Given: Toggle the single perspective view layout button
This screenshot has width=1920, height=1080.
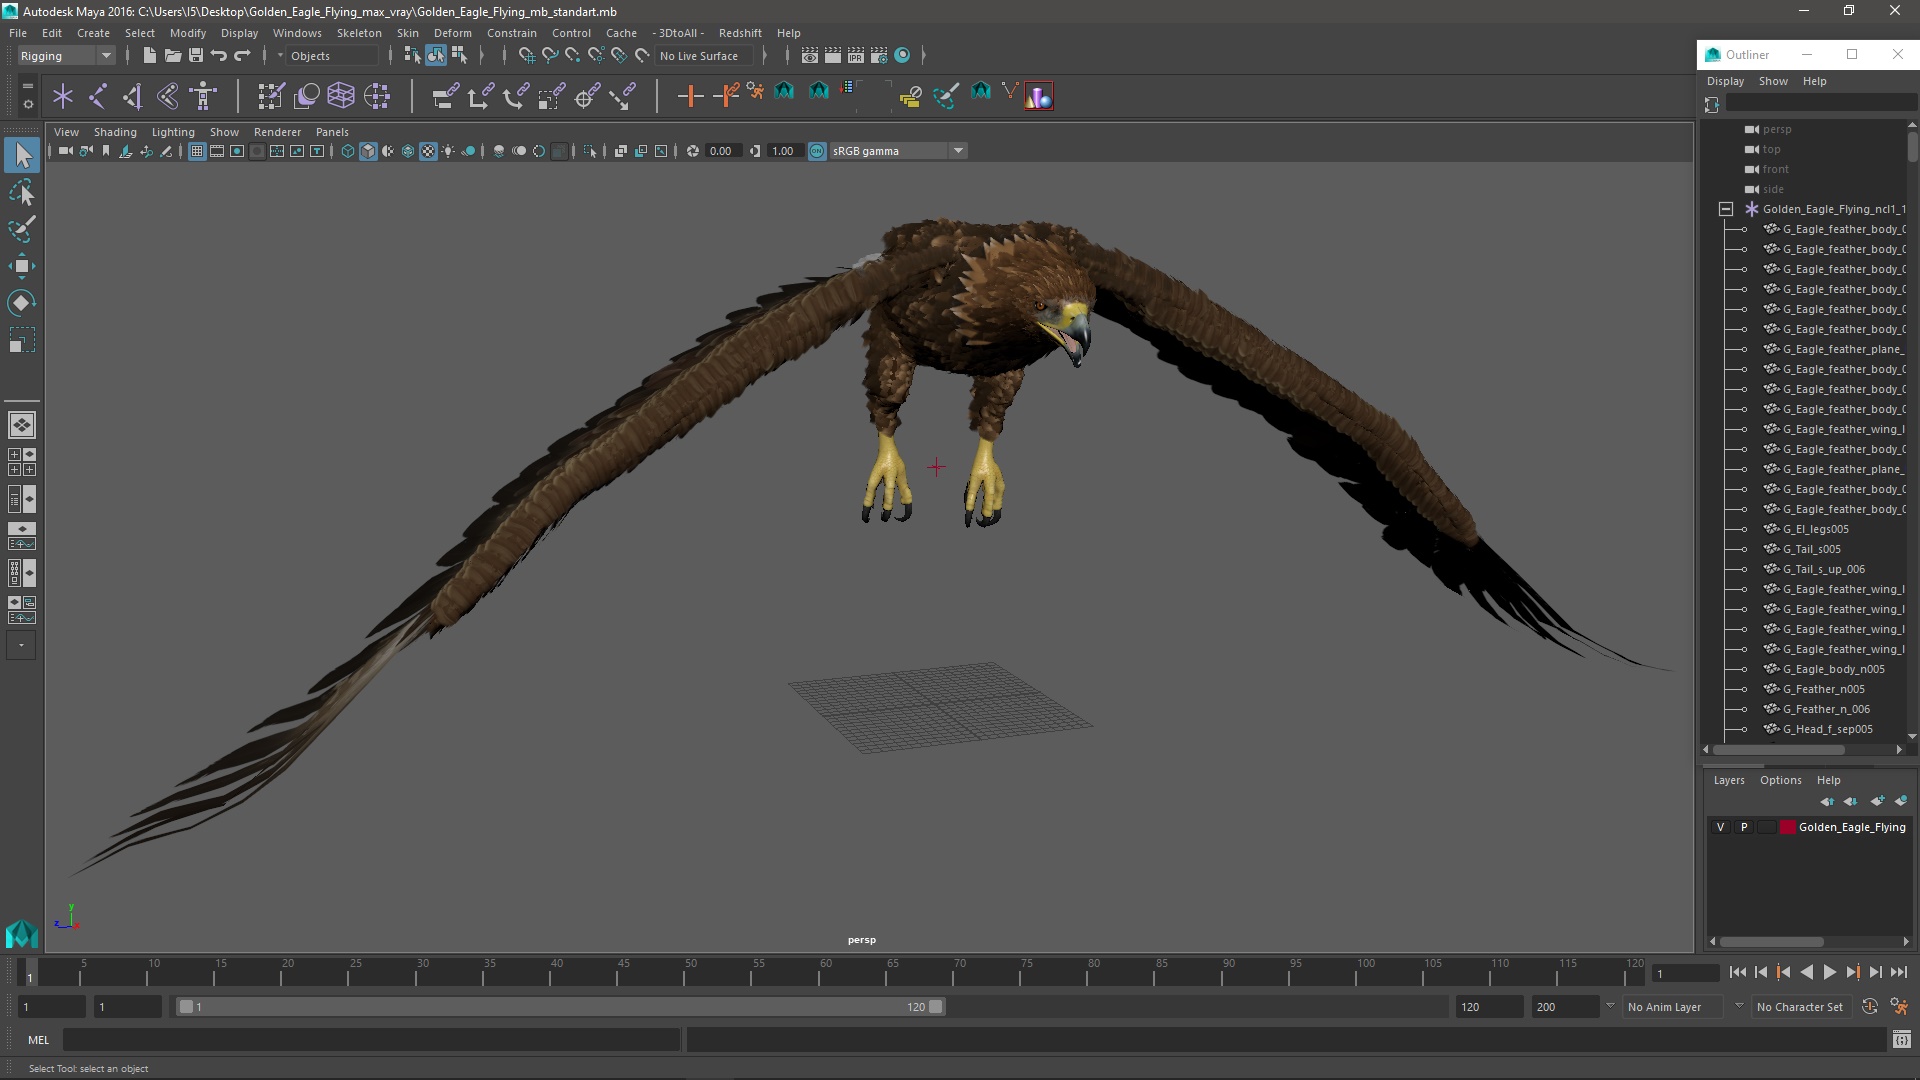Looking at the screenshot, I should (x=22, y=425).
